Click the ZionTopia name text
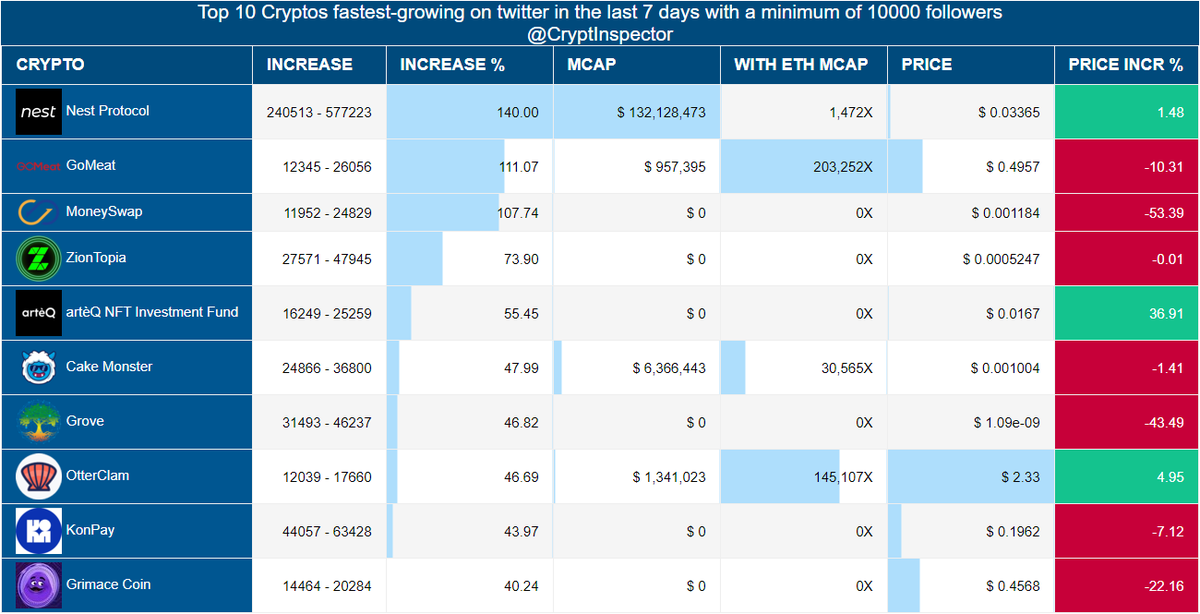 coord(96,258)
